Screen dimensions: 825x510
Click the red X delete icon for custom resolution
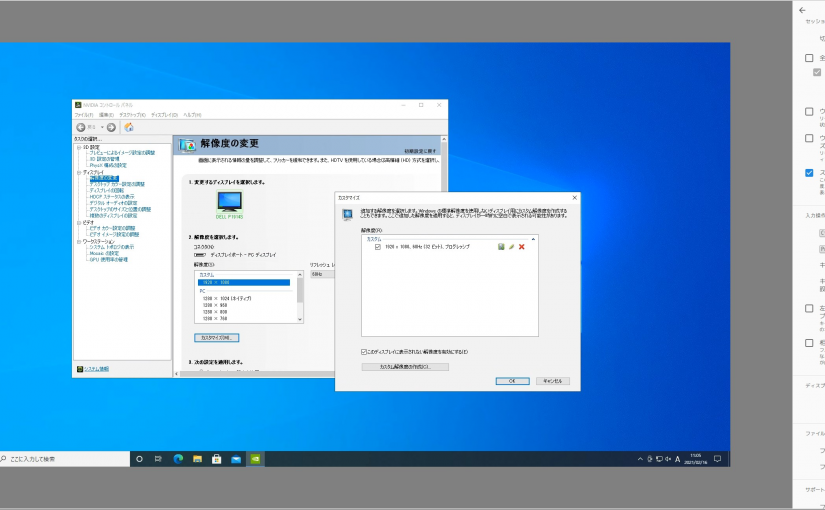pos(522,246)
